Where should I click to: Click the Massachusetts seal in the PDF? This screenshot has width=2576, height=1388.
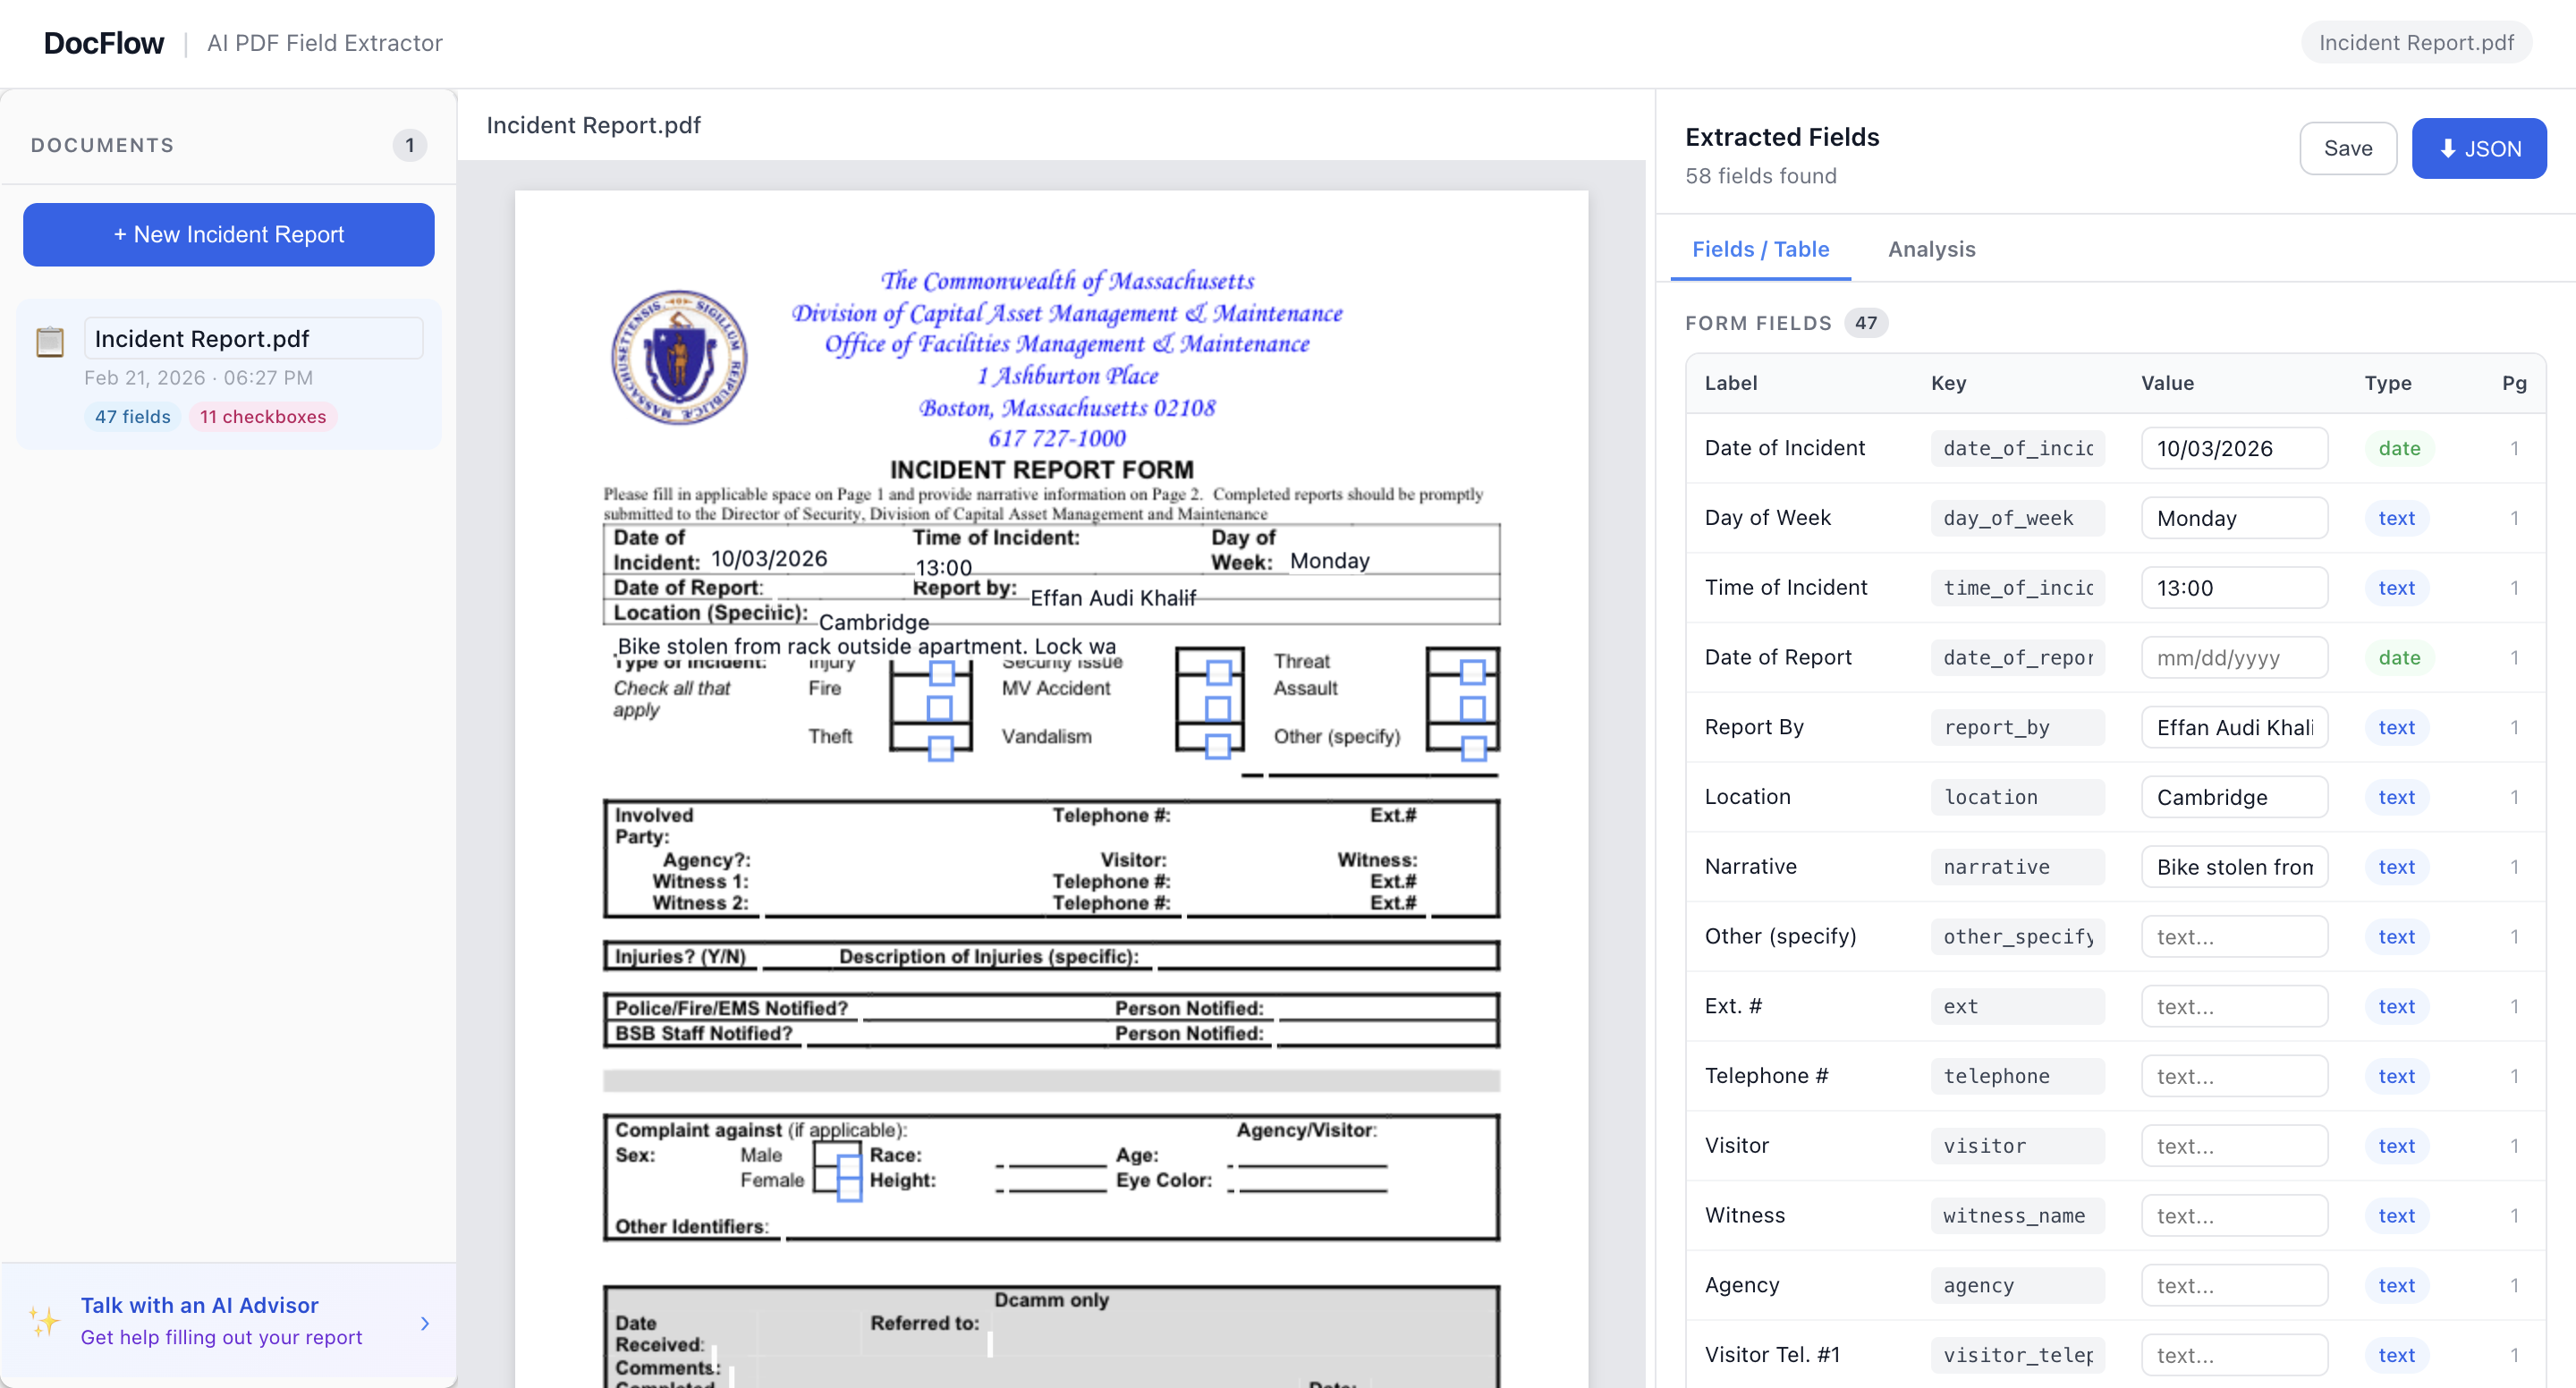tap(679, 358)
